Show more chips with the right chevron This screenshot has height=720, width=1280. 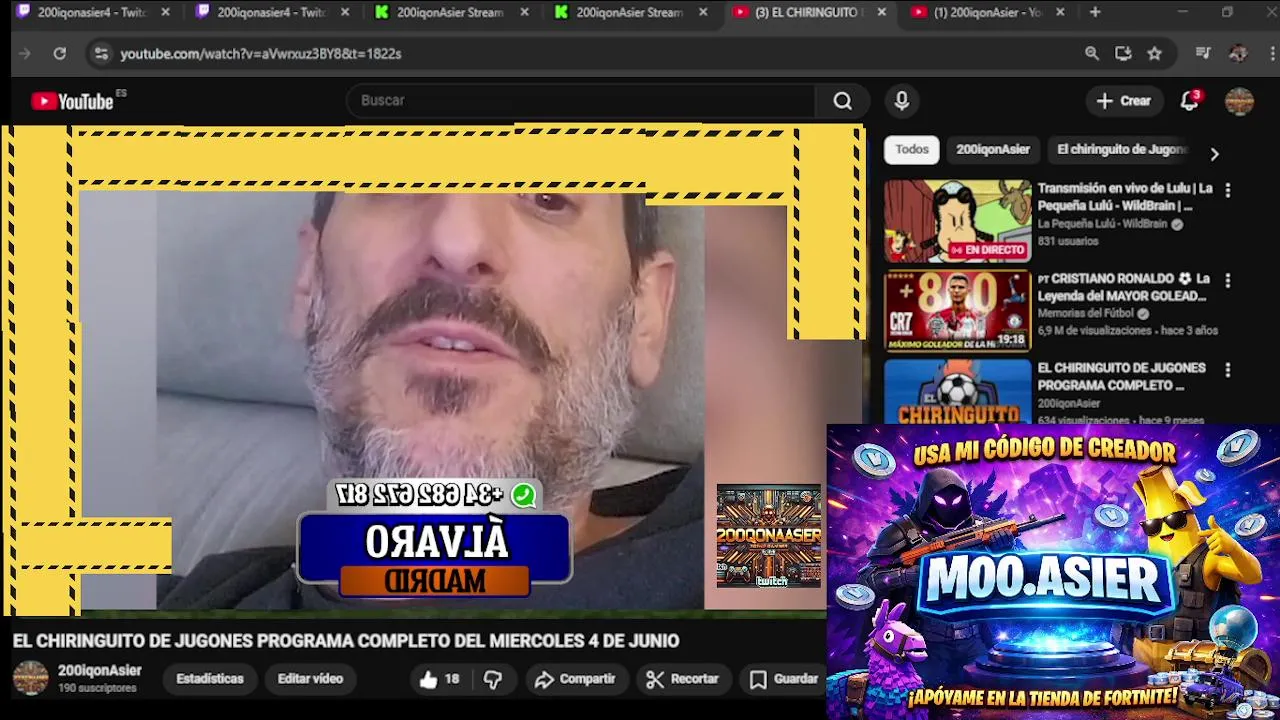[1214, 154]
